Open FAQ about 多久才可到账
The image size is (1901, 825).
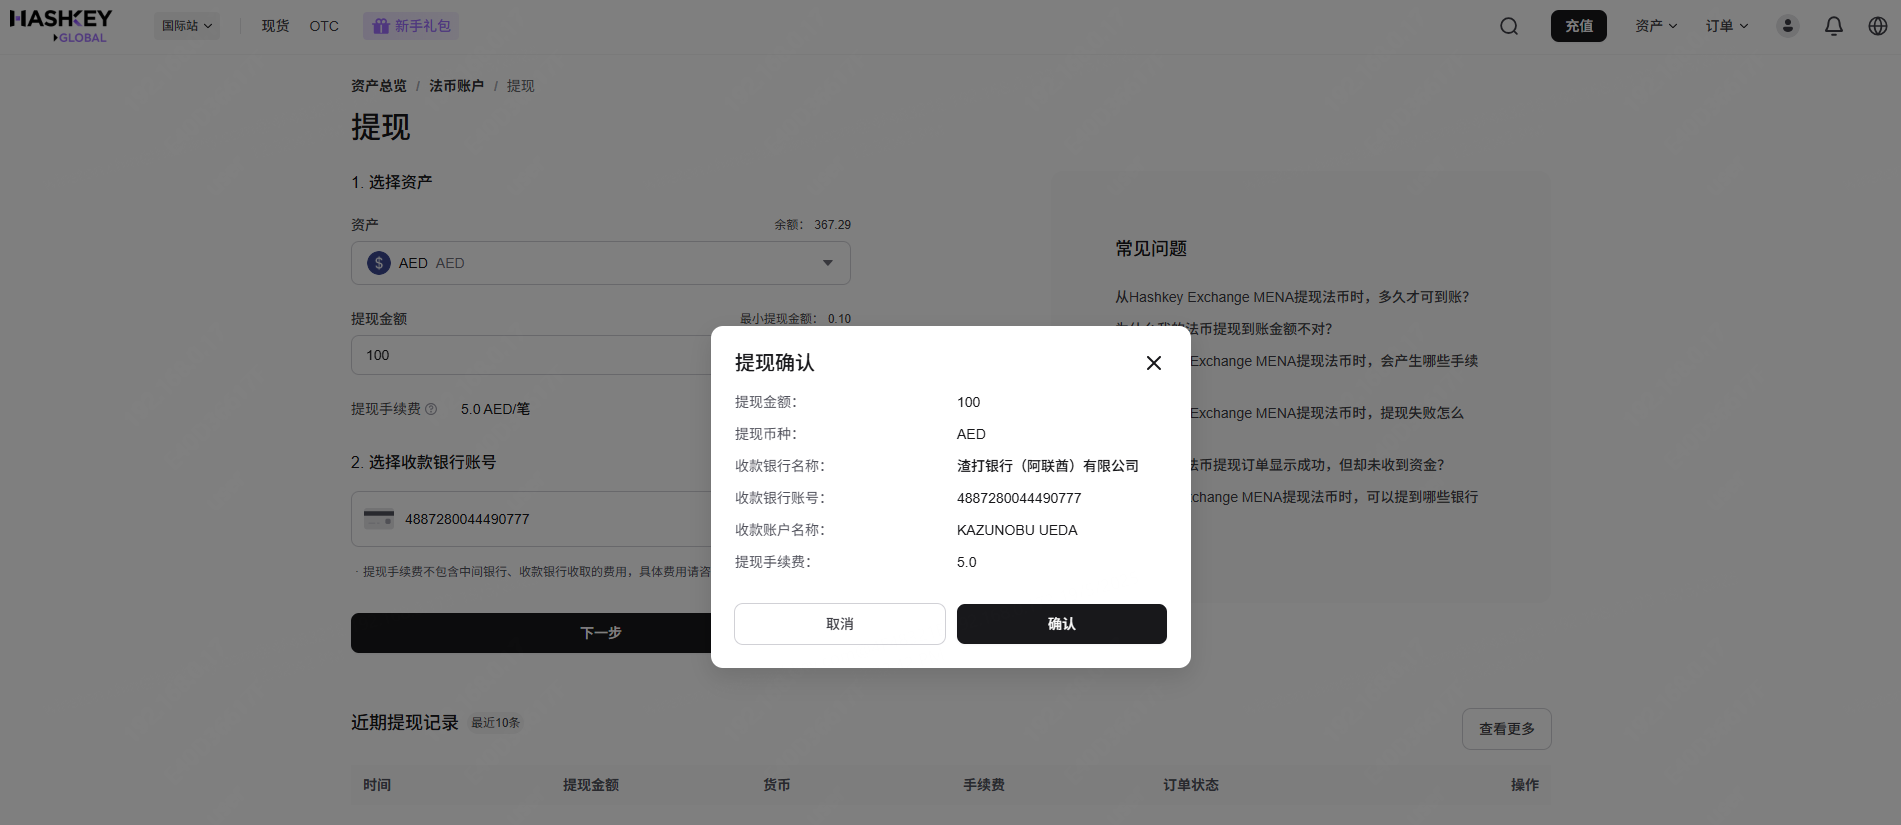coord(1292,297)
